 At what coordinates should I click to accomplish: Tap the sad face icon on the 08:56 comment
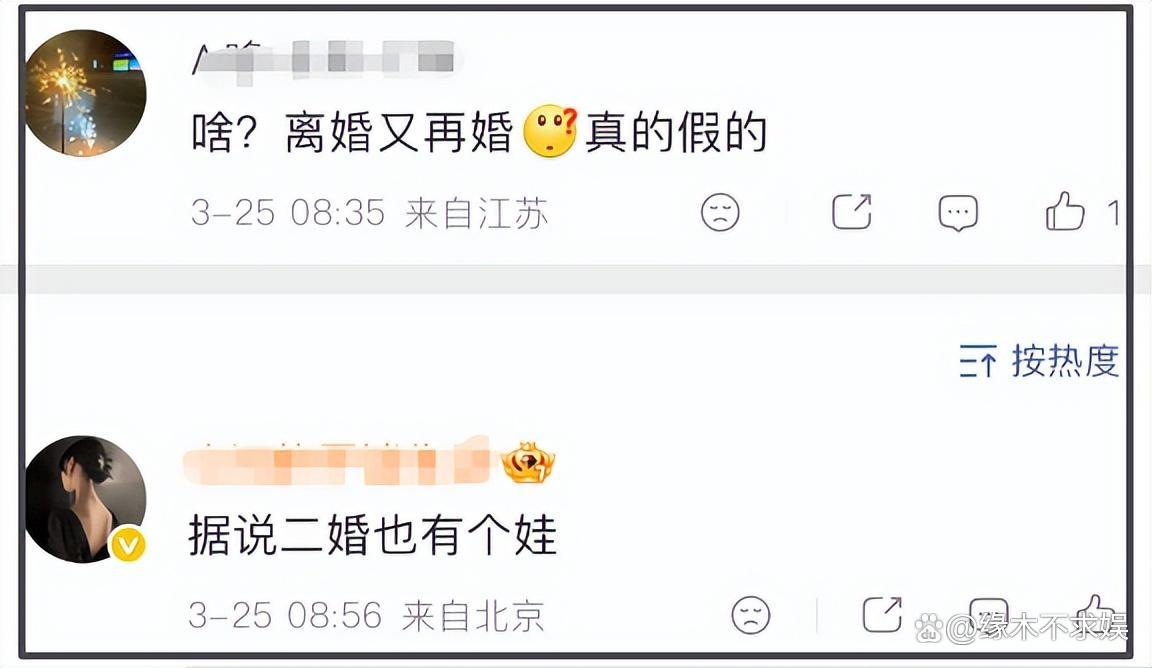point(751,614)
